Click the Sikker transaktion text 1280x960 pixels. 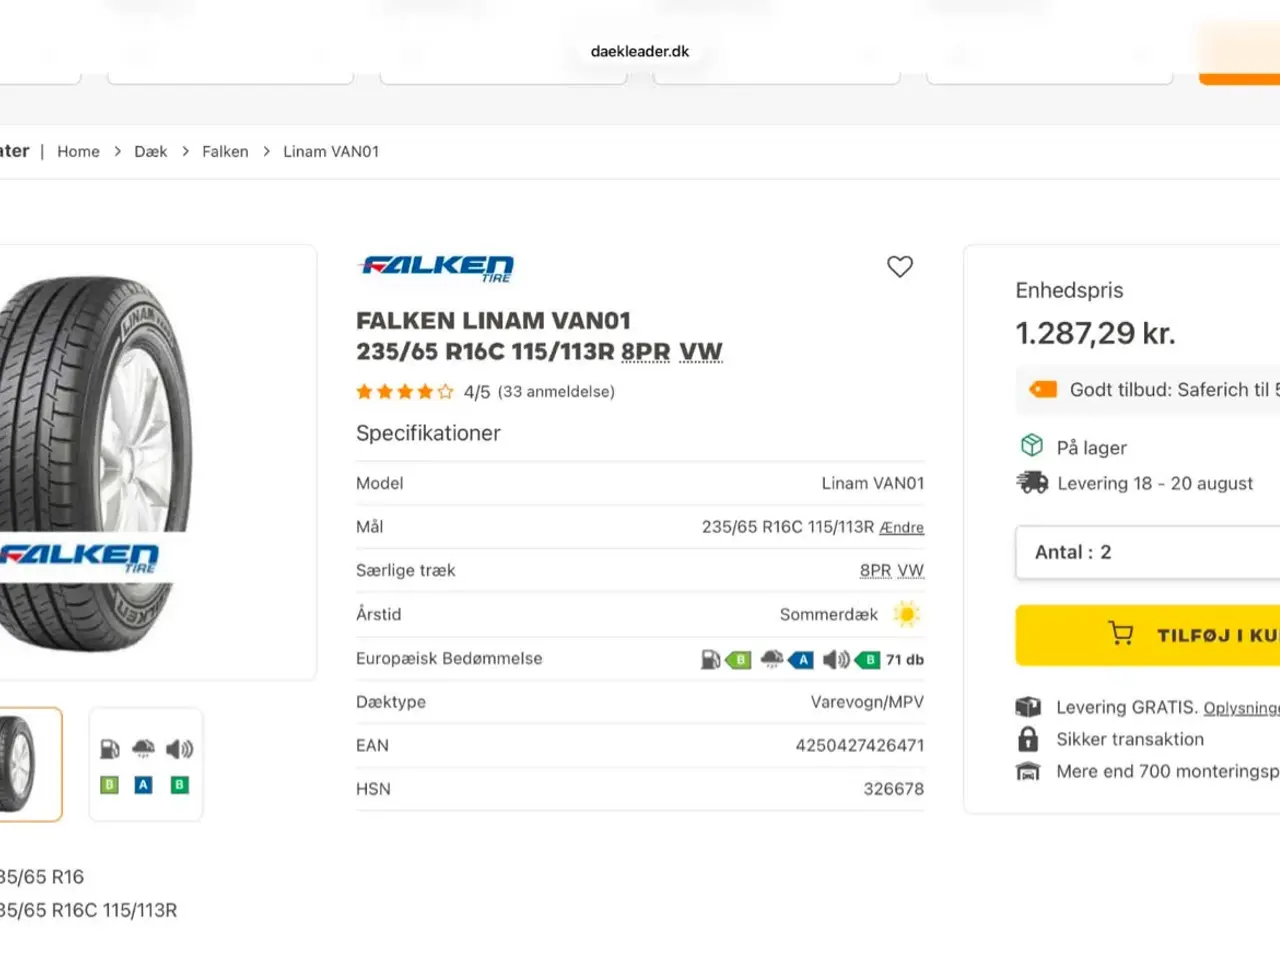pos(1130,739)
